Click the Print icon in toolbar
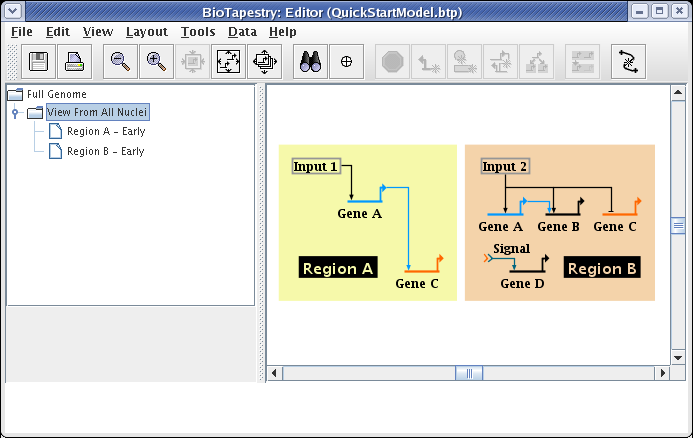This screenshot has width=693, height=438. pos(75,62)
